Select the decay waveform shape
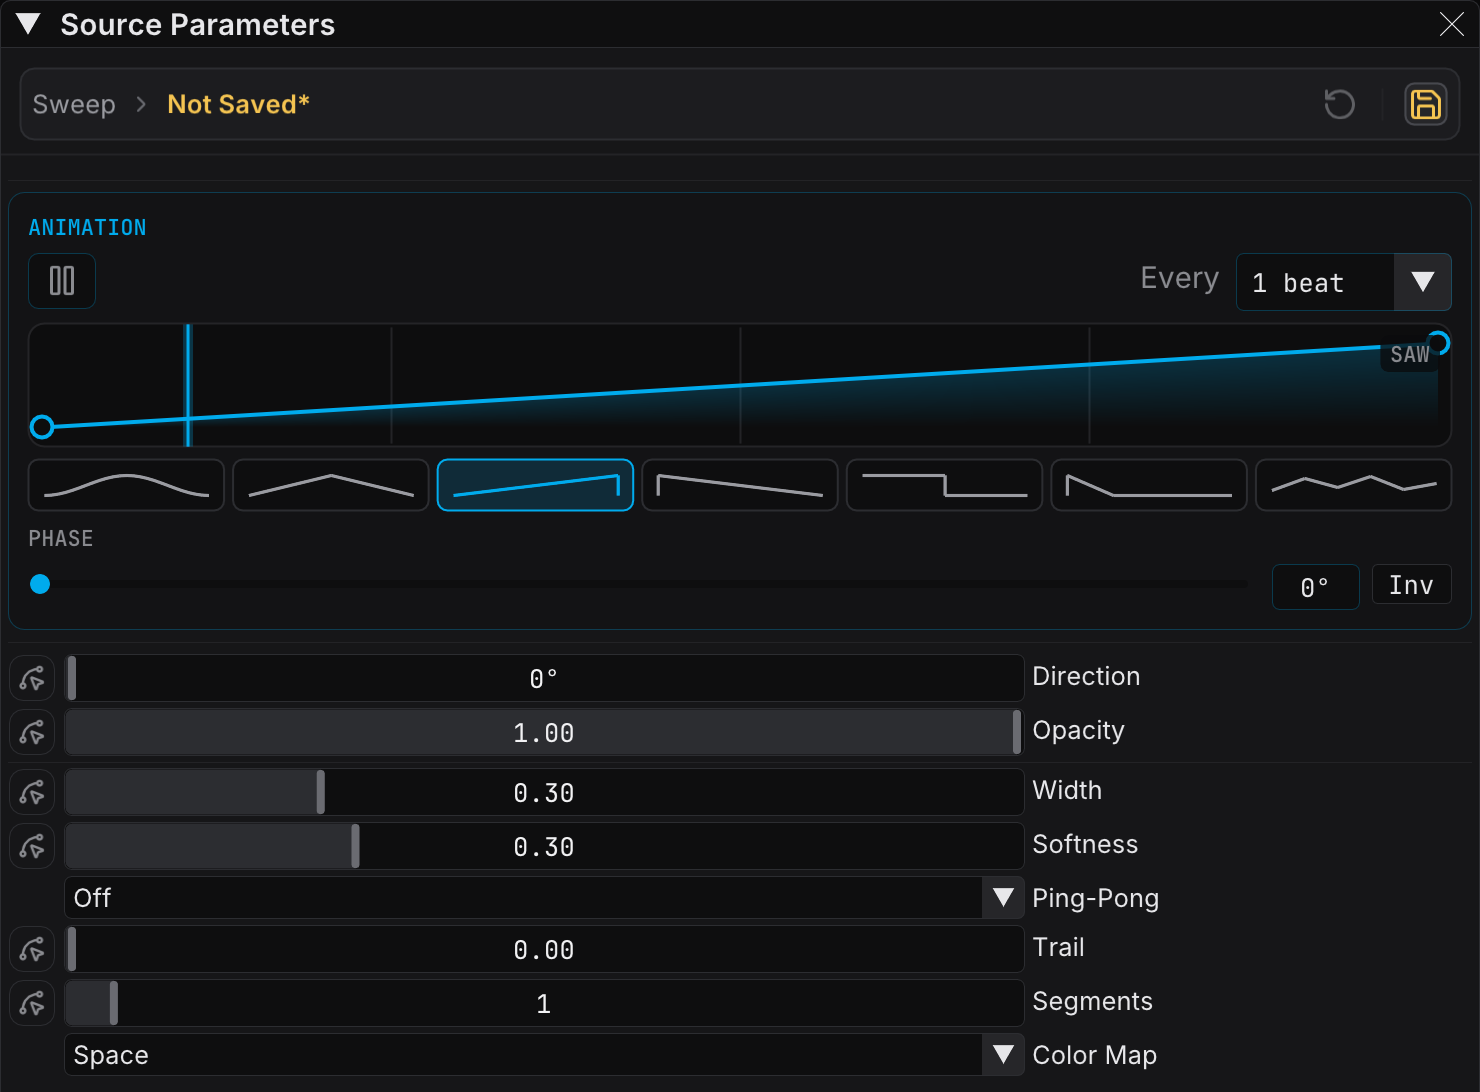The width and height of the screenshot is (1480, 1092). 1149,485
